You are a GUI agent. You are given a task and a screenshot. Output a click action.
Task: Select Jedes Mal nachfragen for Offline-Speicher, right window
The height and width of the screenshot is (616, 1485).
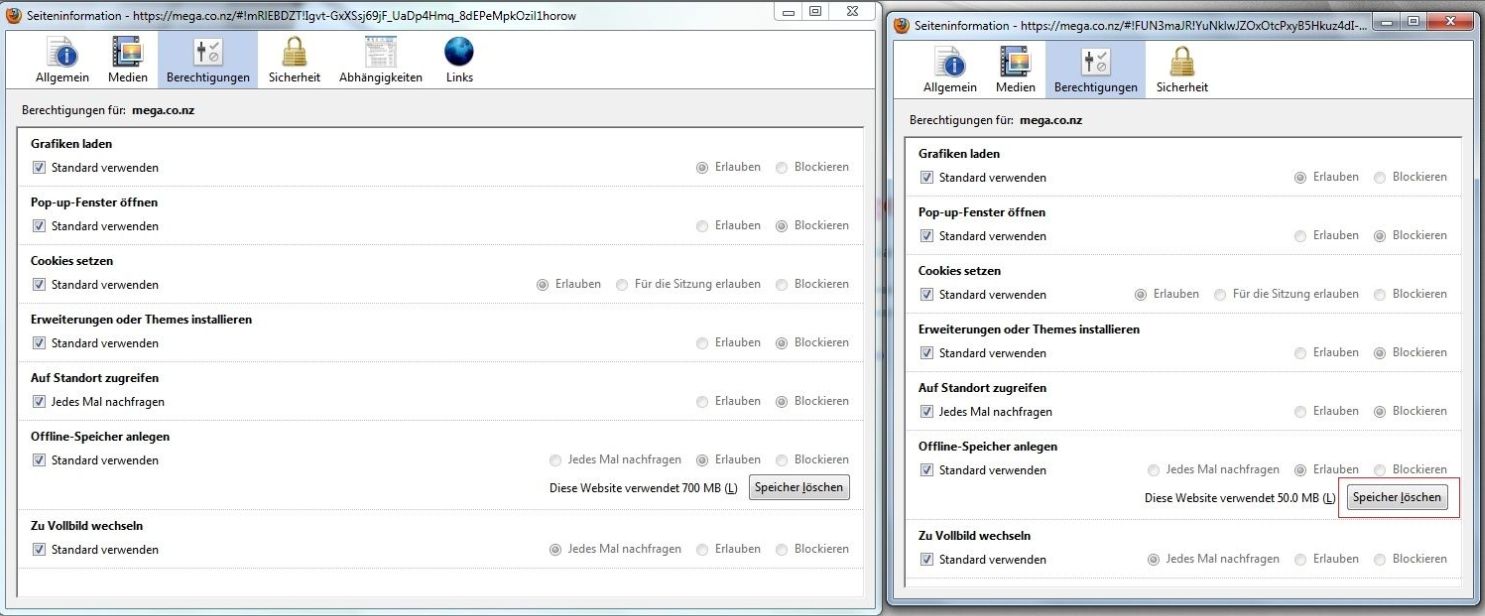[x=1153, y=470]
